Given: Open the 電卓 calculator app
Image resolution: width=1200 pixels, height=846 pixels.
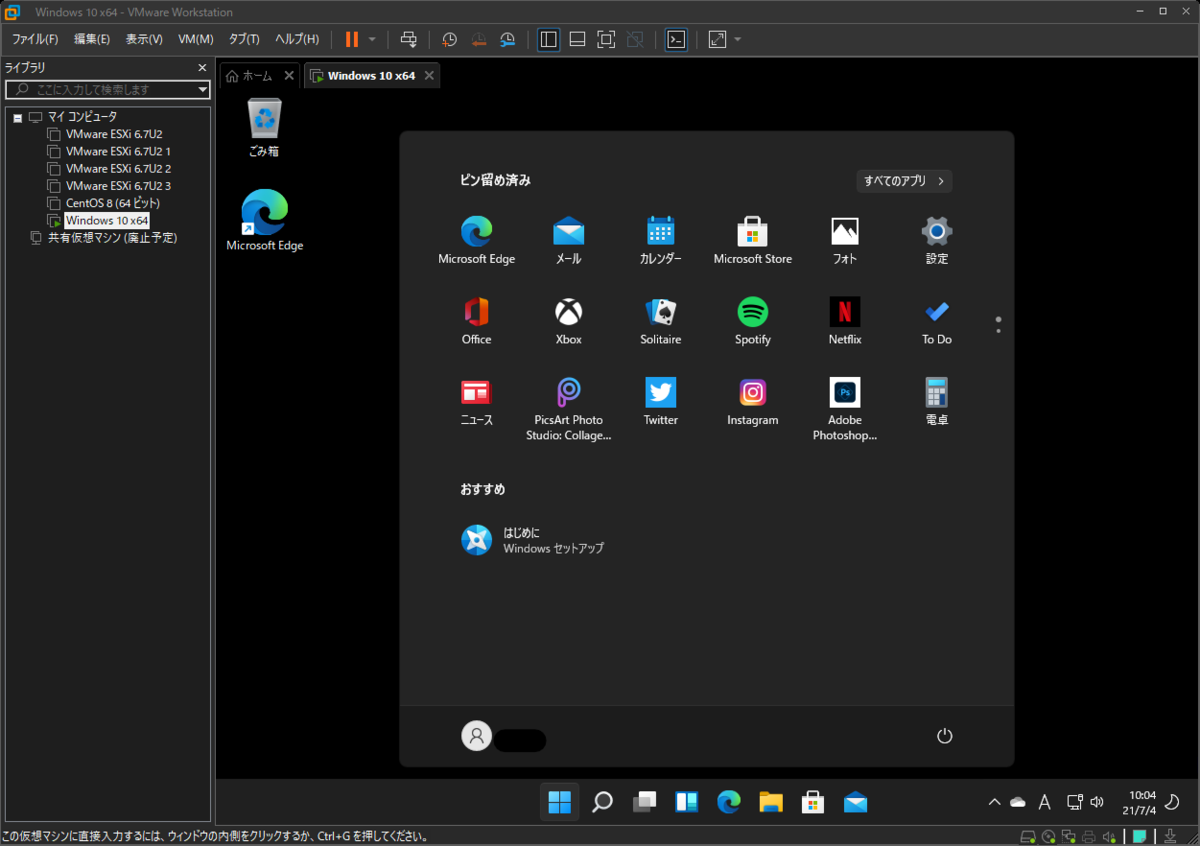Looking at the screenshot, I should (x=937, y=403).
